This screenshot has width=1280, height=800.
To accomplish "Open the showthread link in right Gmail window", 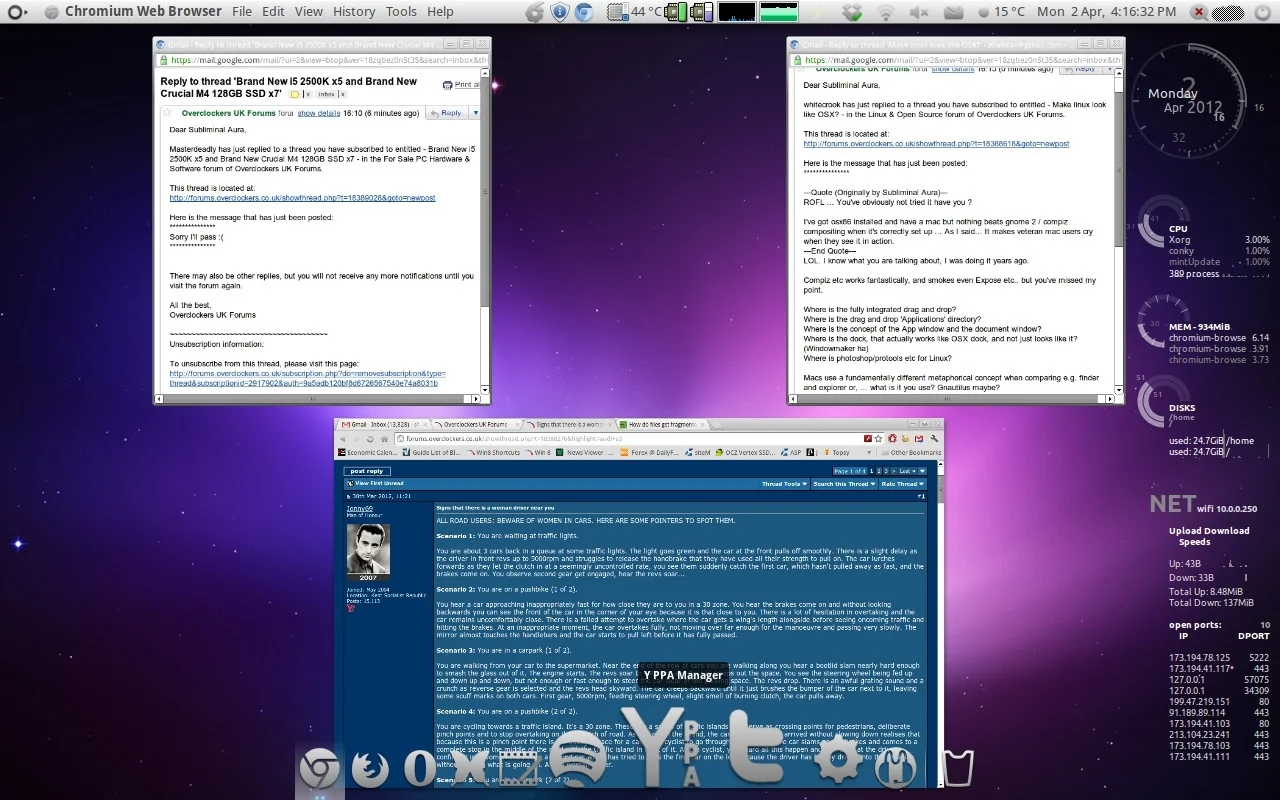I will pos(937,144).
